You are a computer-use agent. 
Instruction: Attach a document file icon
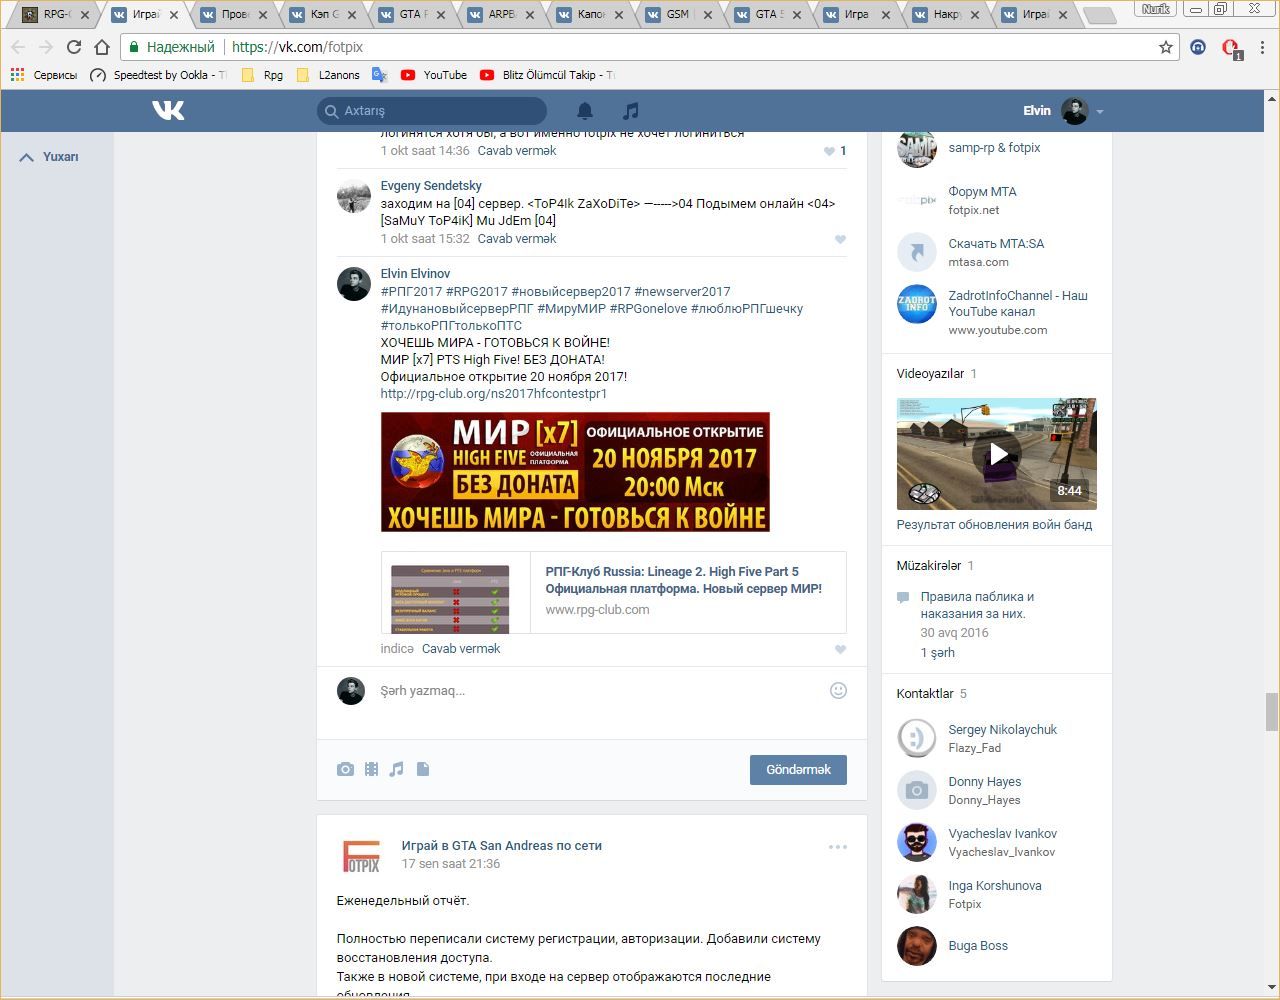click(x=423, y=769)
